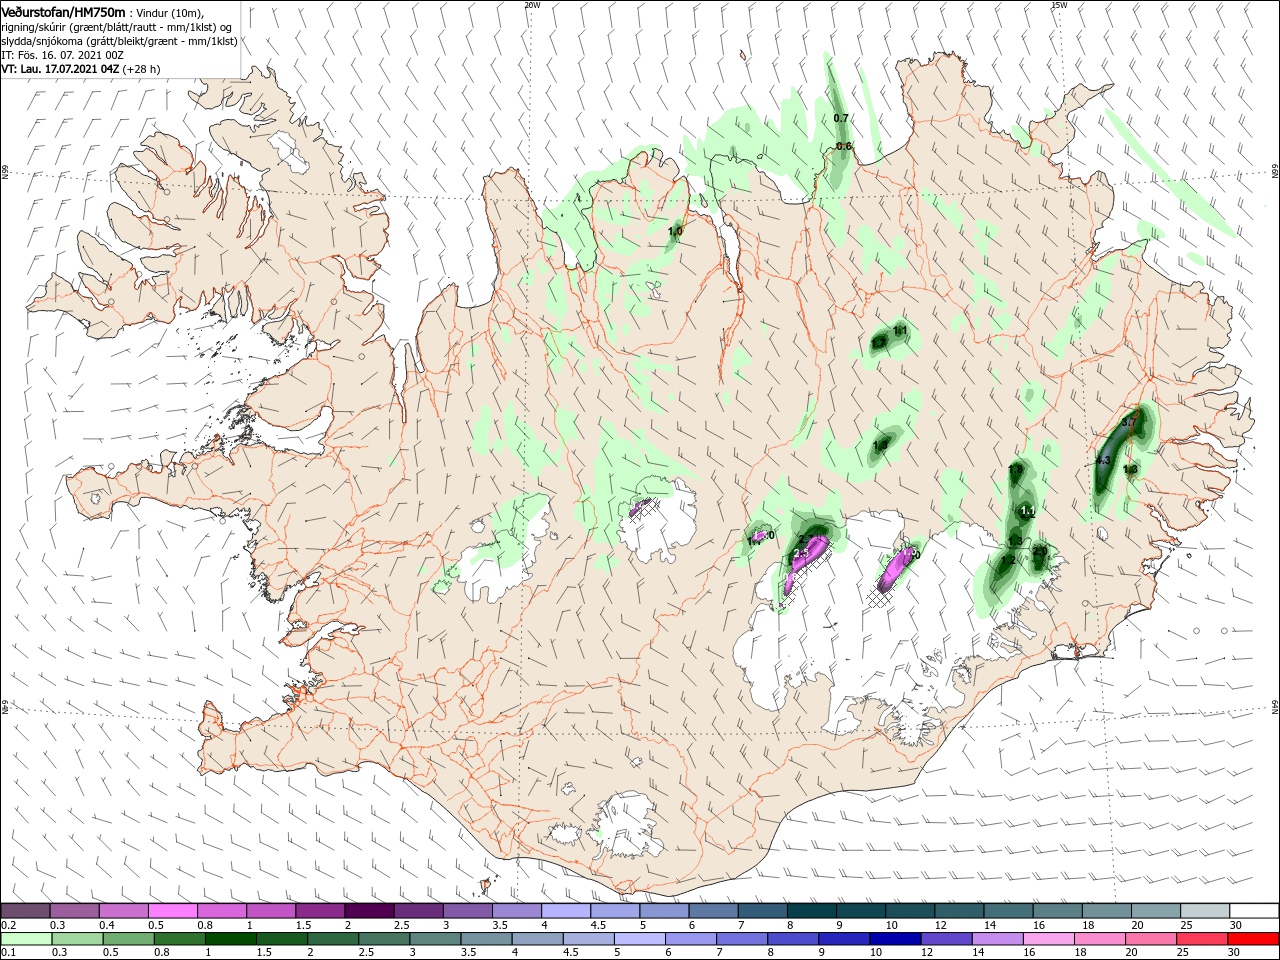This screenshot has height=960, width=1280.
Task: Click the 15W longitude label at the top
Action: [1059, 4]
